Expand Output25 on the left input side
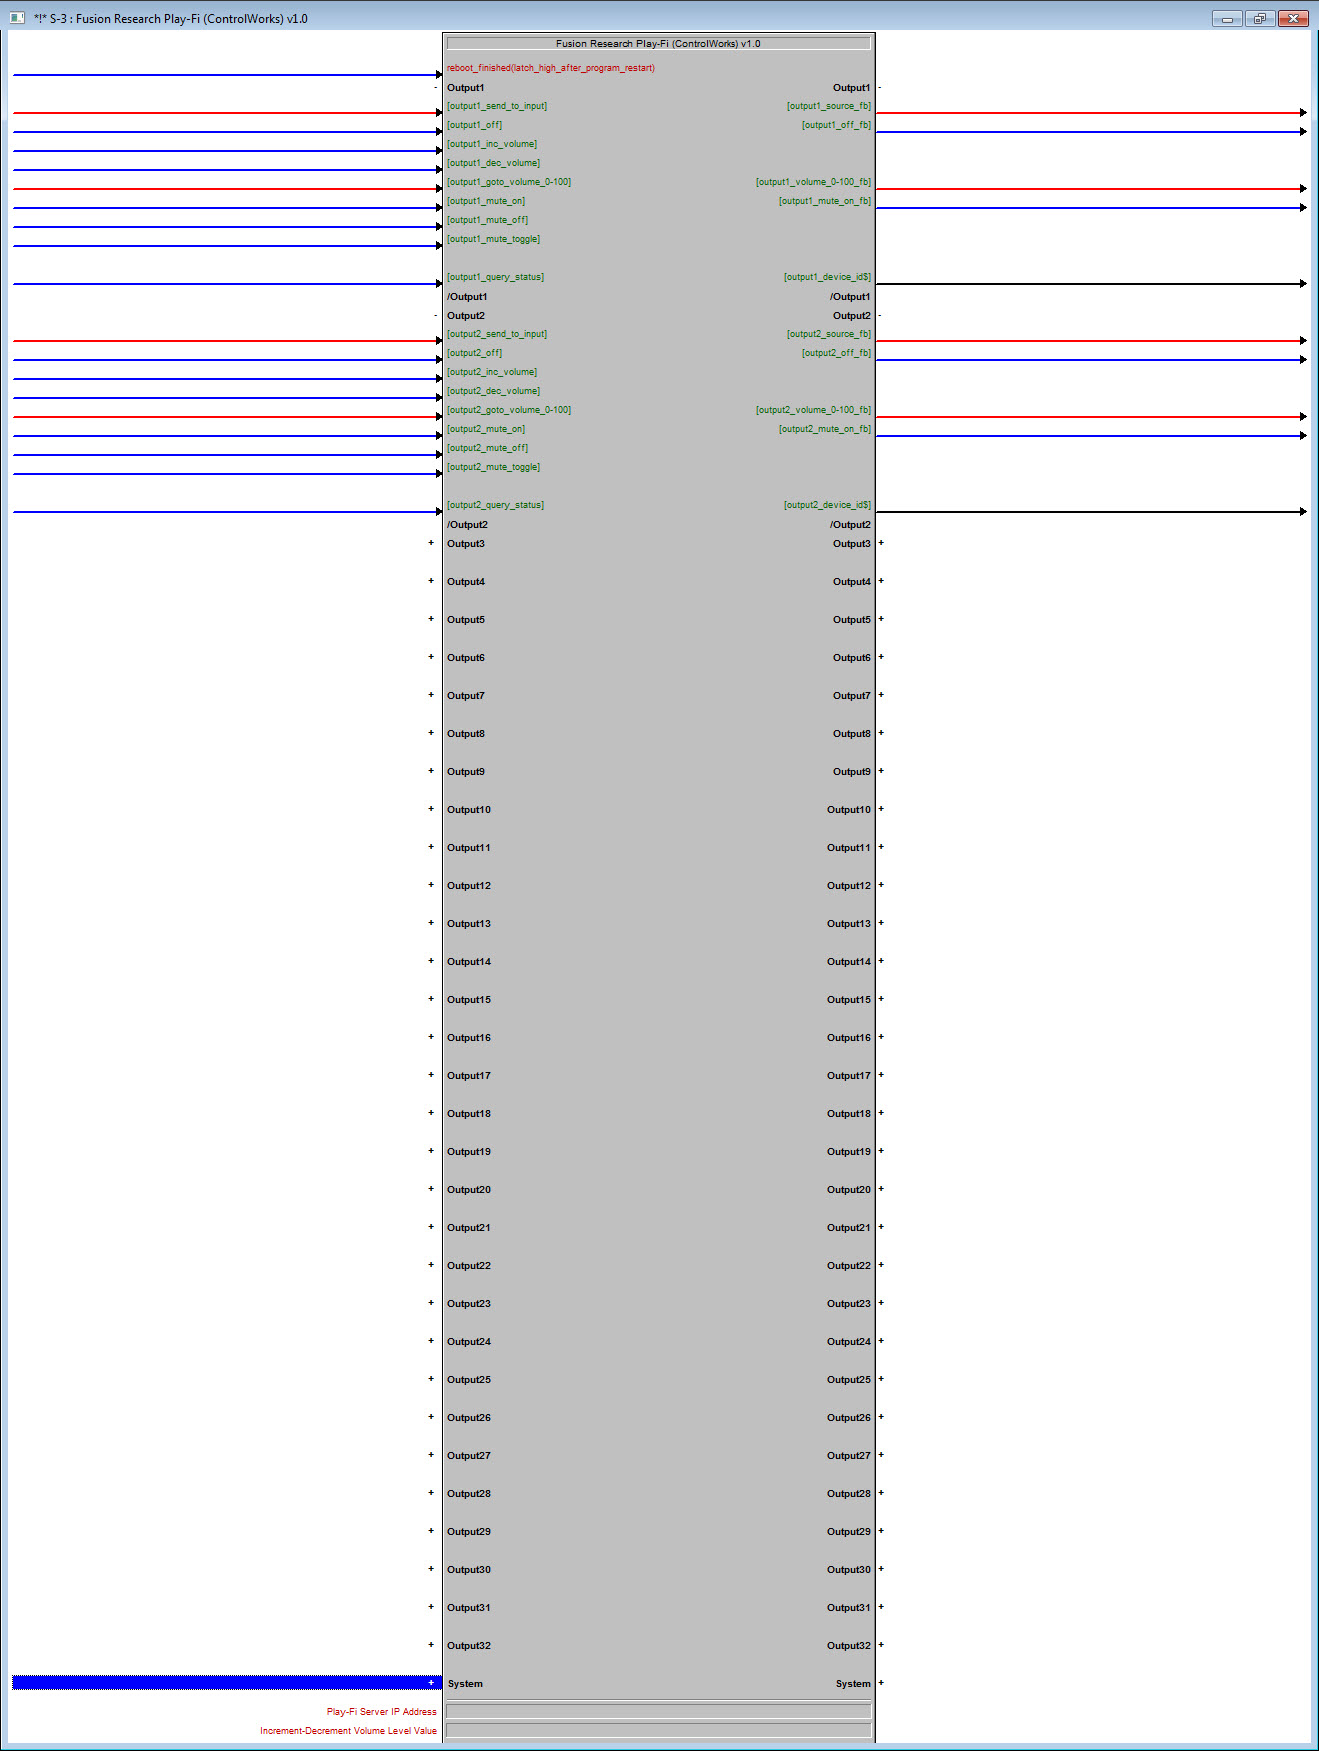Image resolution: width=1319 pixels, height=1751 pixels. 431,1379
